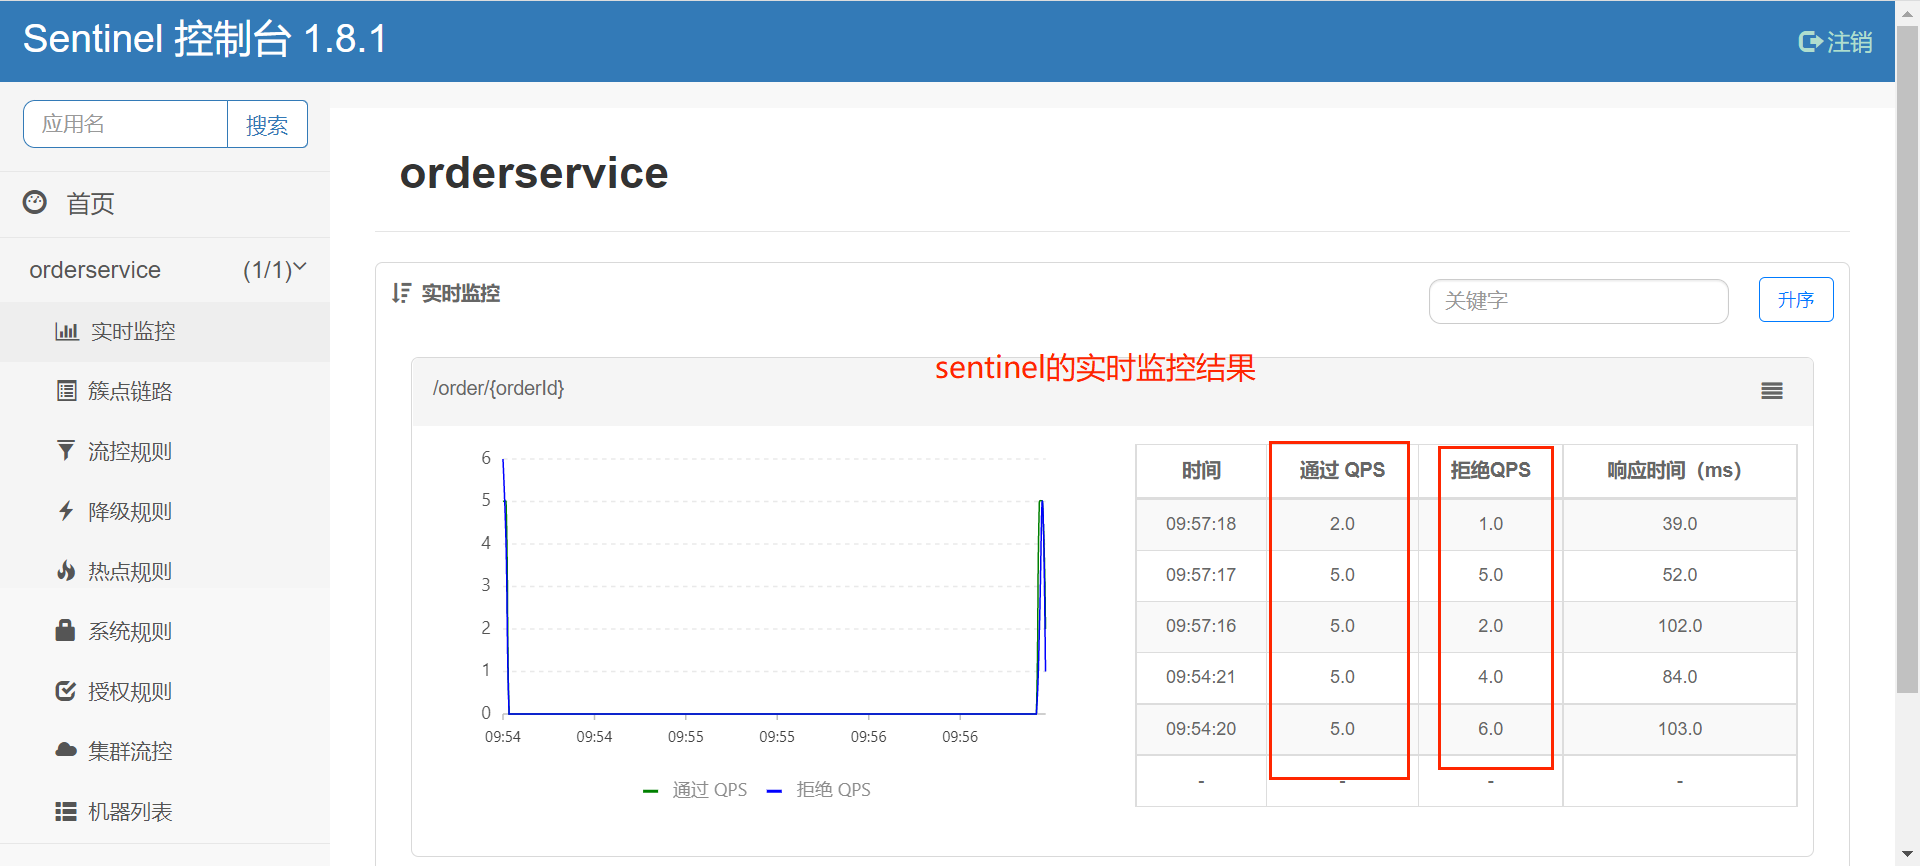This screenshot has width=1920, height=866.
Task: Click the 09:54:21 time cell
Action: 1201,677
